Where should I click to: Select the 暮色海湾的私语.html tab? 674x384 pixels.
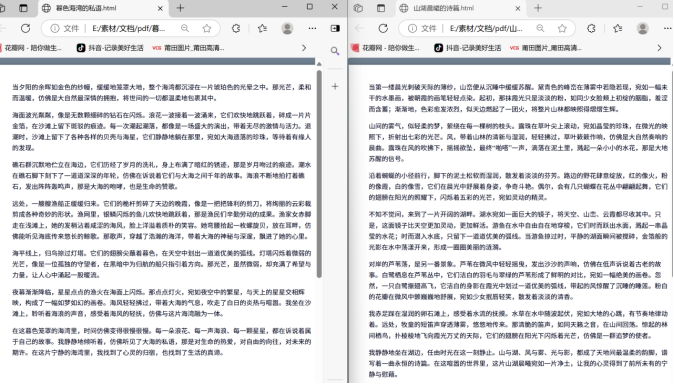pos(103,8)
